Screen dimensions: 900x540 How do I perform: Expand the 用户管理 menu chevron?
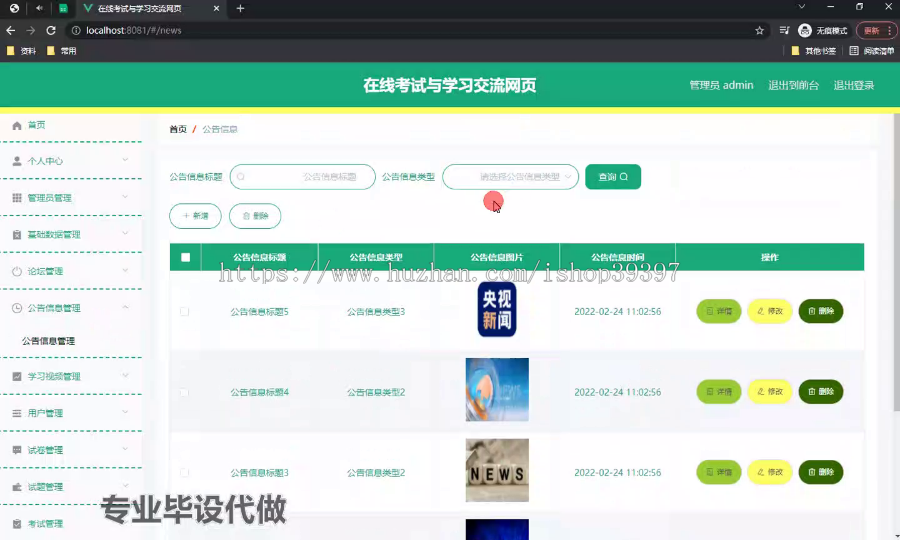point(125,412)
